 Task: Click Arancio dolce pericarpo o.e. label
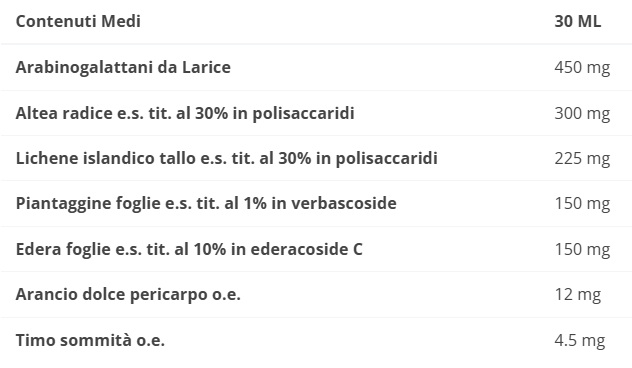pyautogui.click(x=128, y=295)
